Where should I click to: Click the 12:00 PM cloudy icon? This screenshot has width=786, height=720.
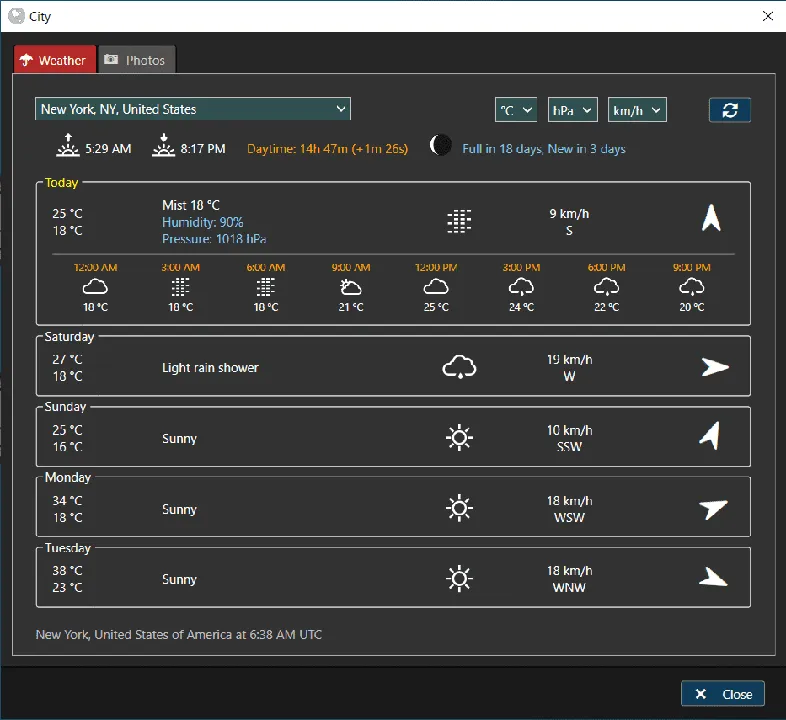coord(436,287)
